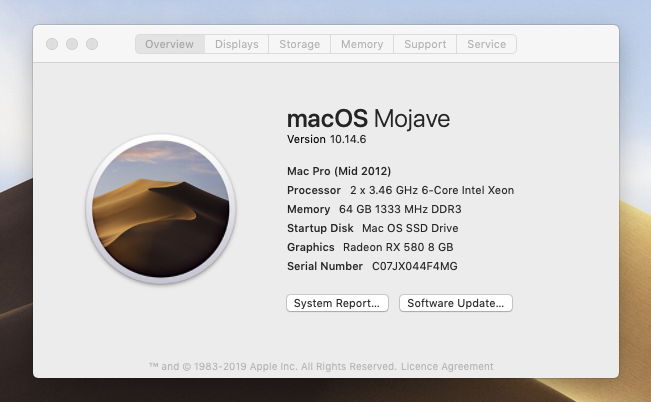This screenshot has width=651, height=402.
Task: Click the startup disk value Mac OS SSD Drive
Action: (x=410, y=228)
